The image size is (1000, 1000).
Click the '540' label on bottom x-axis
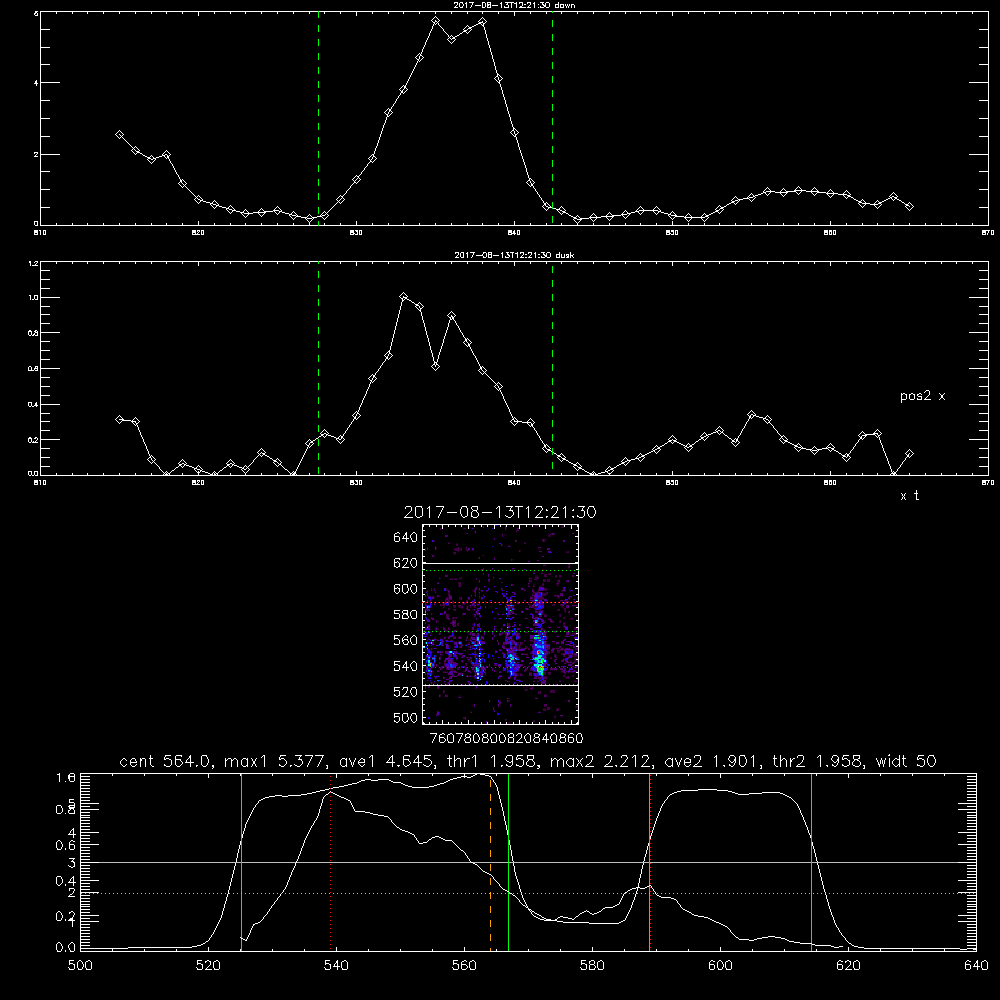coord(336,966)
